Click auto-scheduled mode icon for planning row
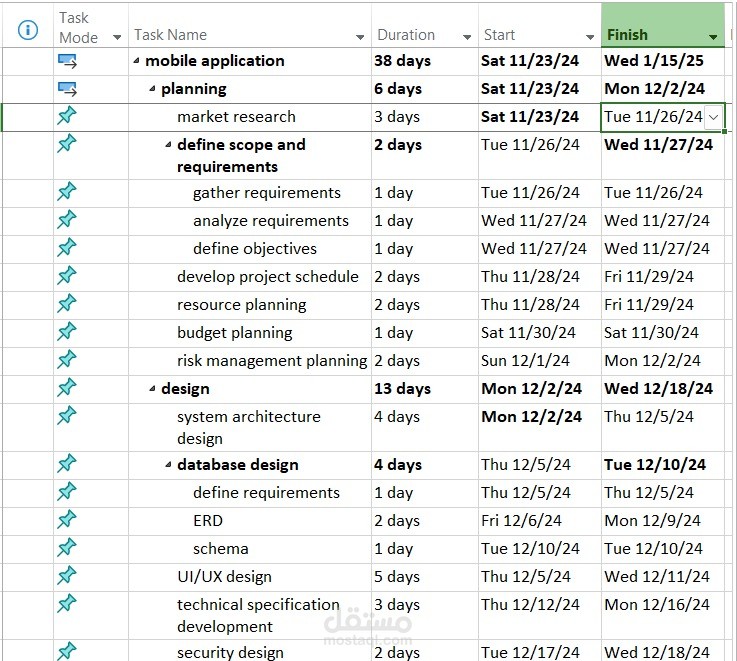 tap(67, 89)
